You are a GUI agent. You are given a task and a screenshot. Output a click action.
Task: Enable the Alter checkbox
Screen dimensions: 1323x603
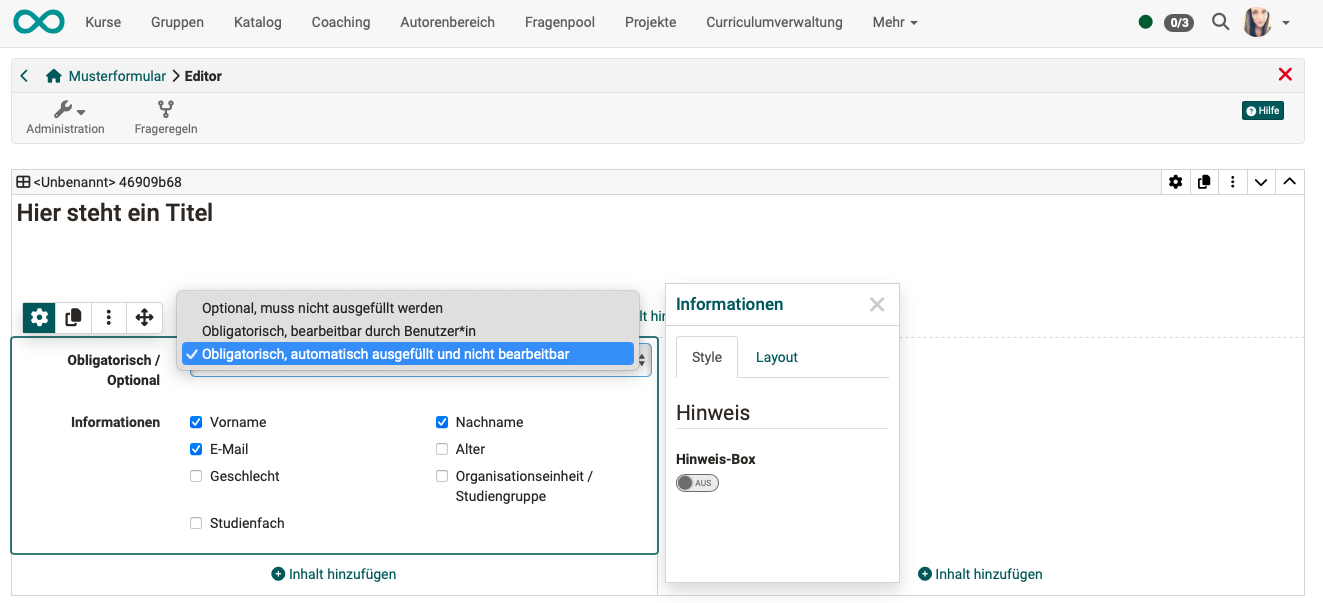tap(442, 449)
